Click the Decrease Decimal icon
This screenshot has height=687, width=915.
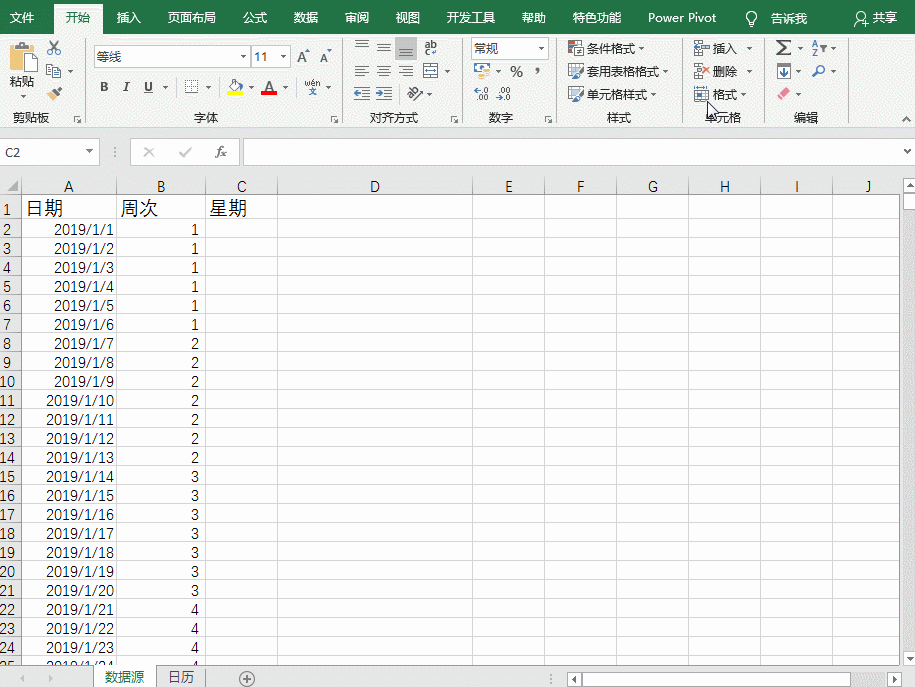click(x=504, y=93)
